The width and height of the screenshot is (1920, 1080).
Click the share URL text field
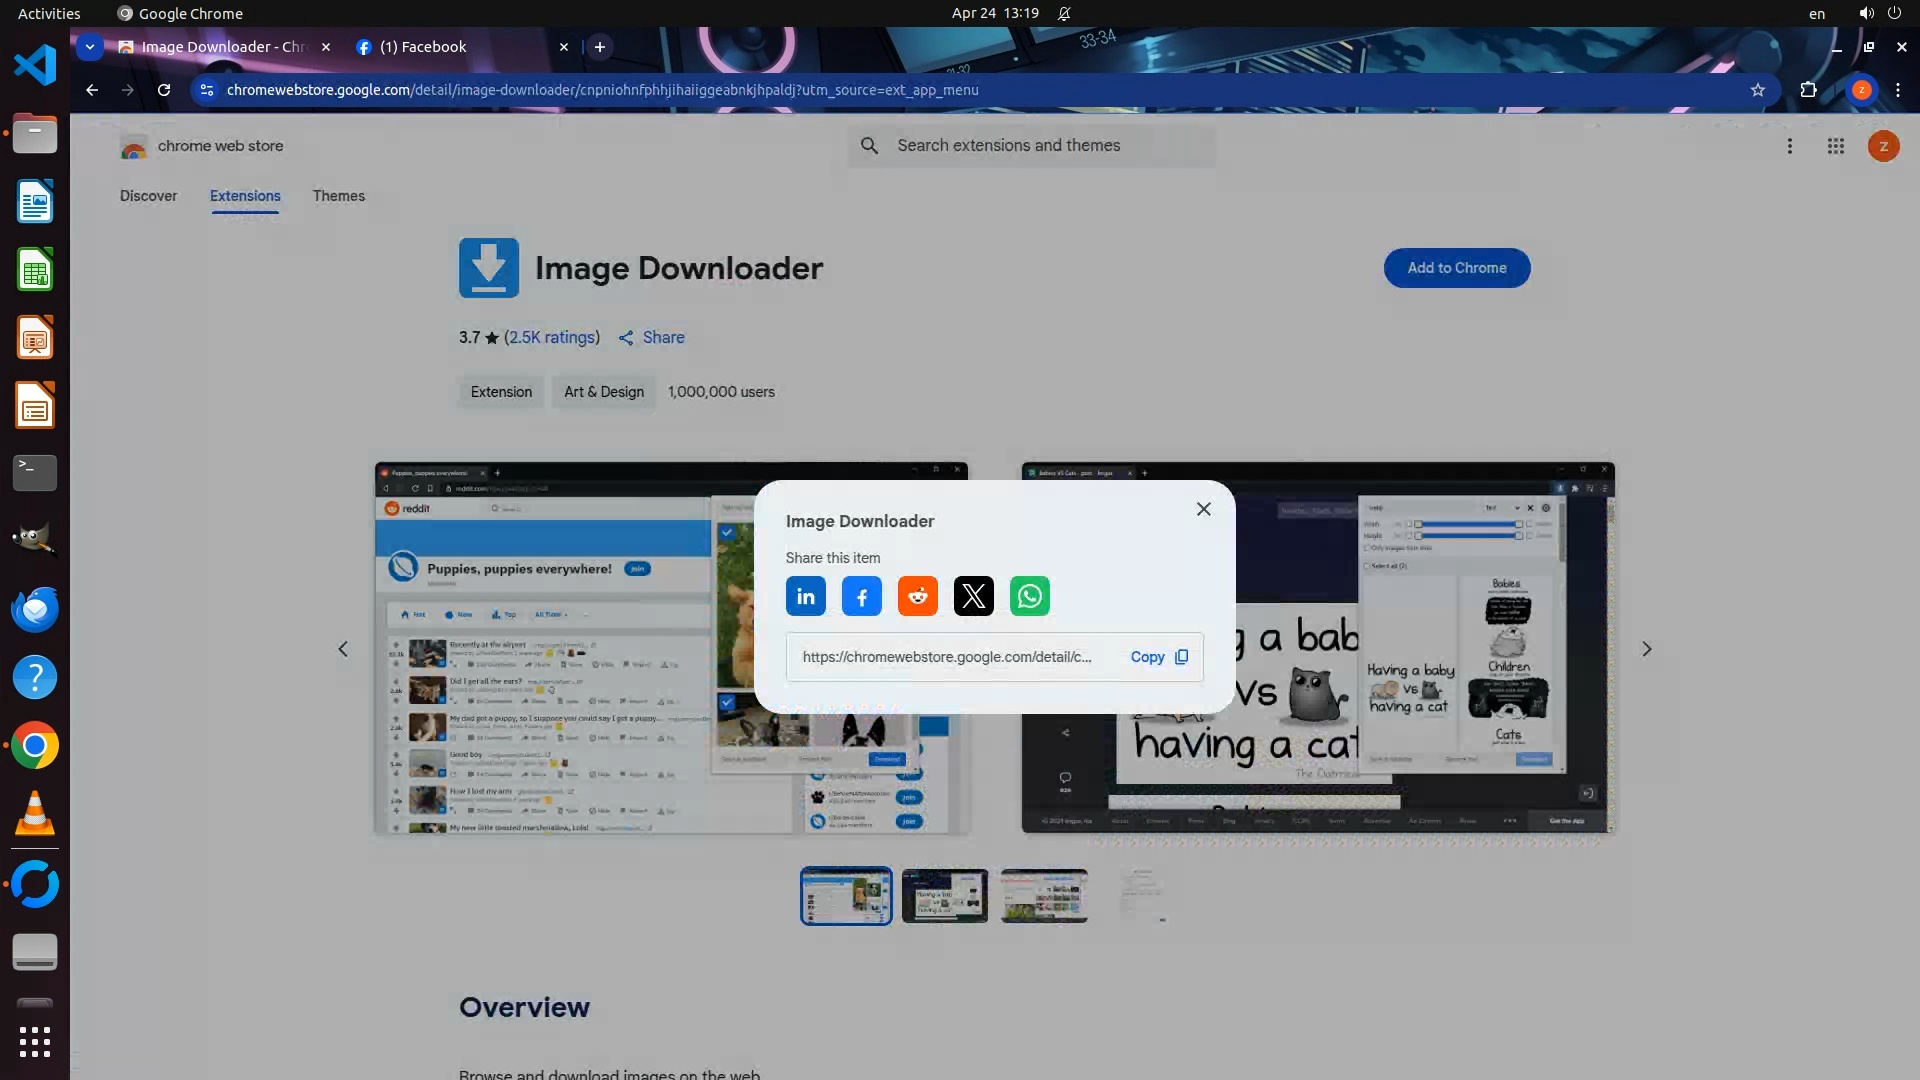(x=946, y=657)
